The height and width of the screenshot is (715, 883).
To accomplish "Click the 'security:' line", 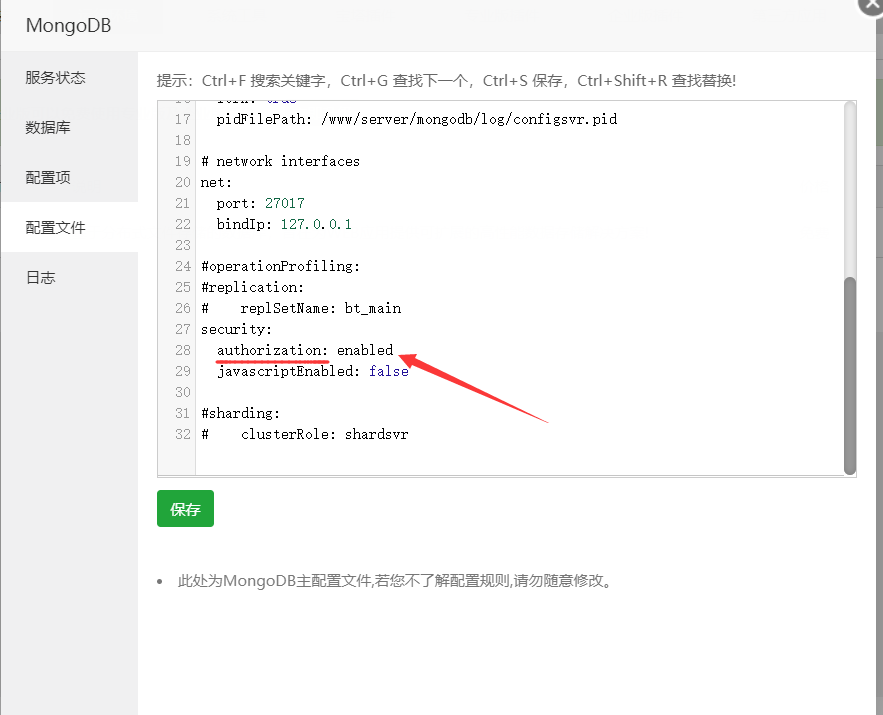I will click(x=237, y=329).
